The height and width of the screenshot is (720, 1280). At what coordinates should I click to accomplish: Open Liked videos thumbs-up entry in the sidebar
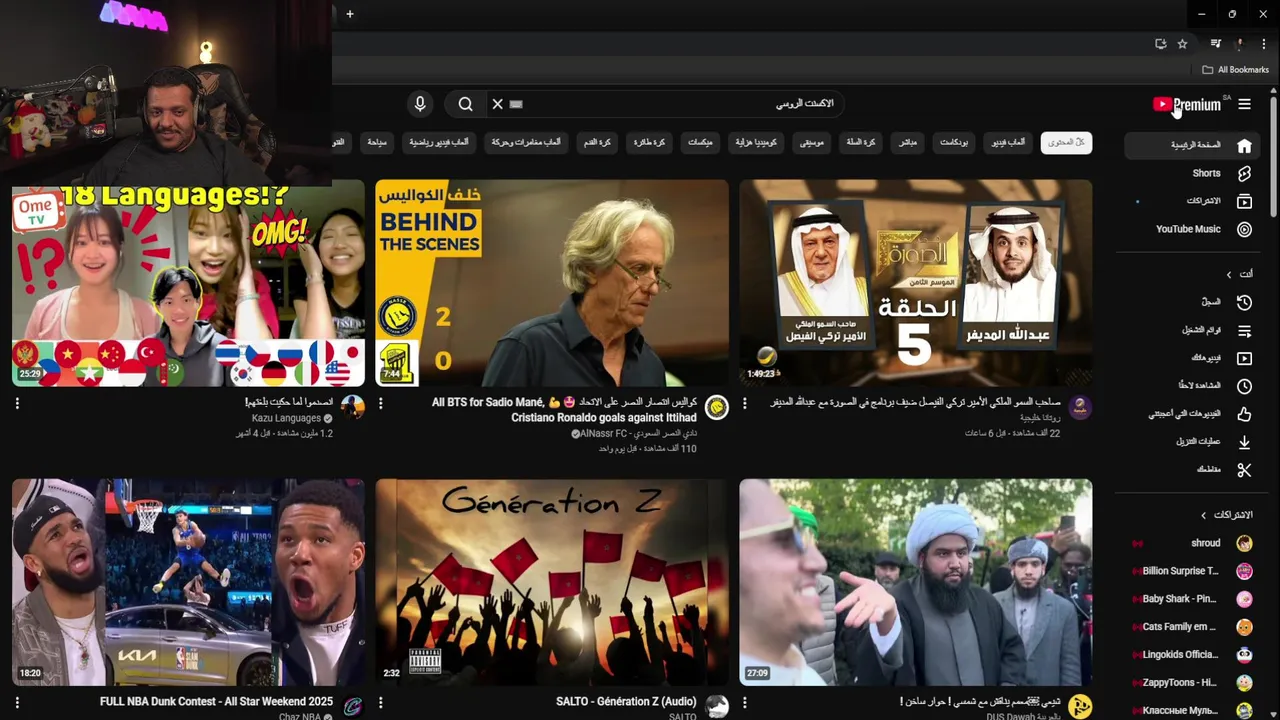[x=1192, y=414]
